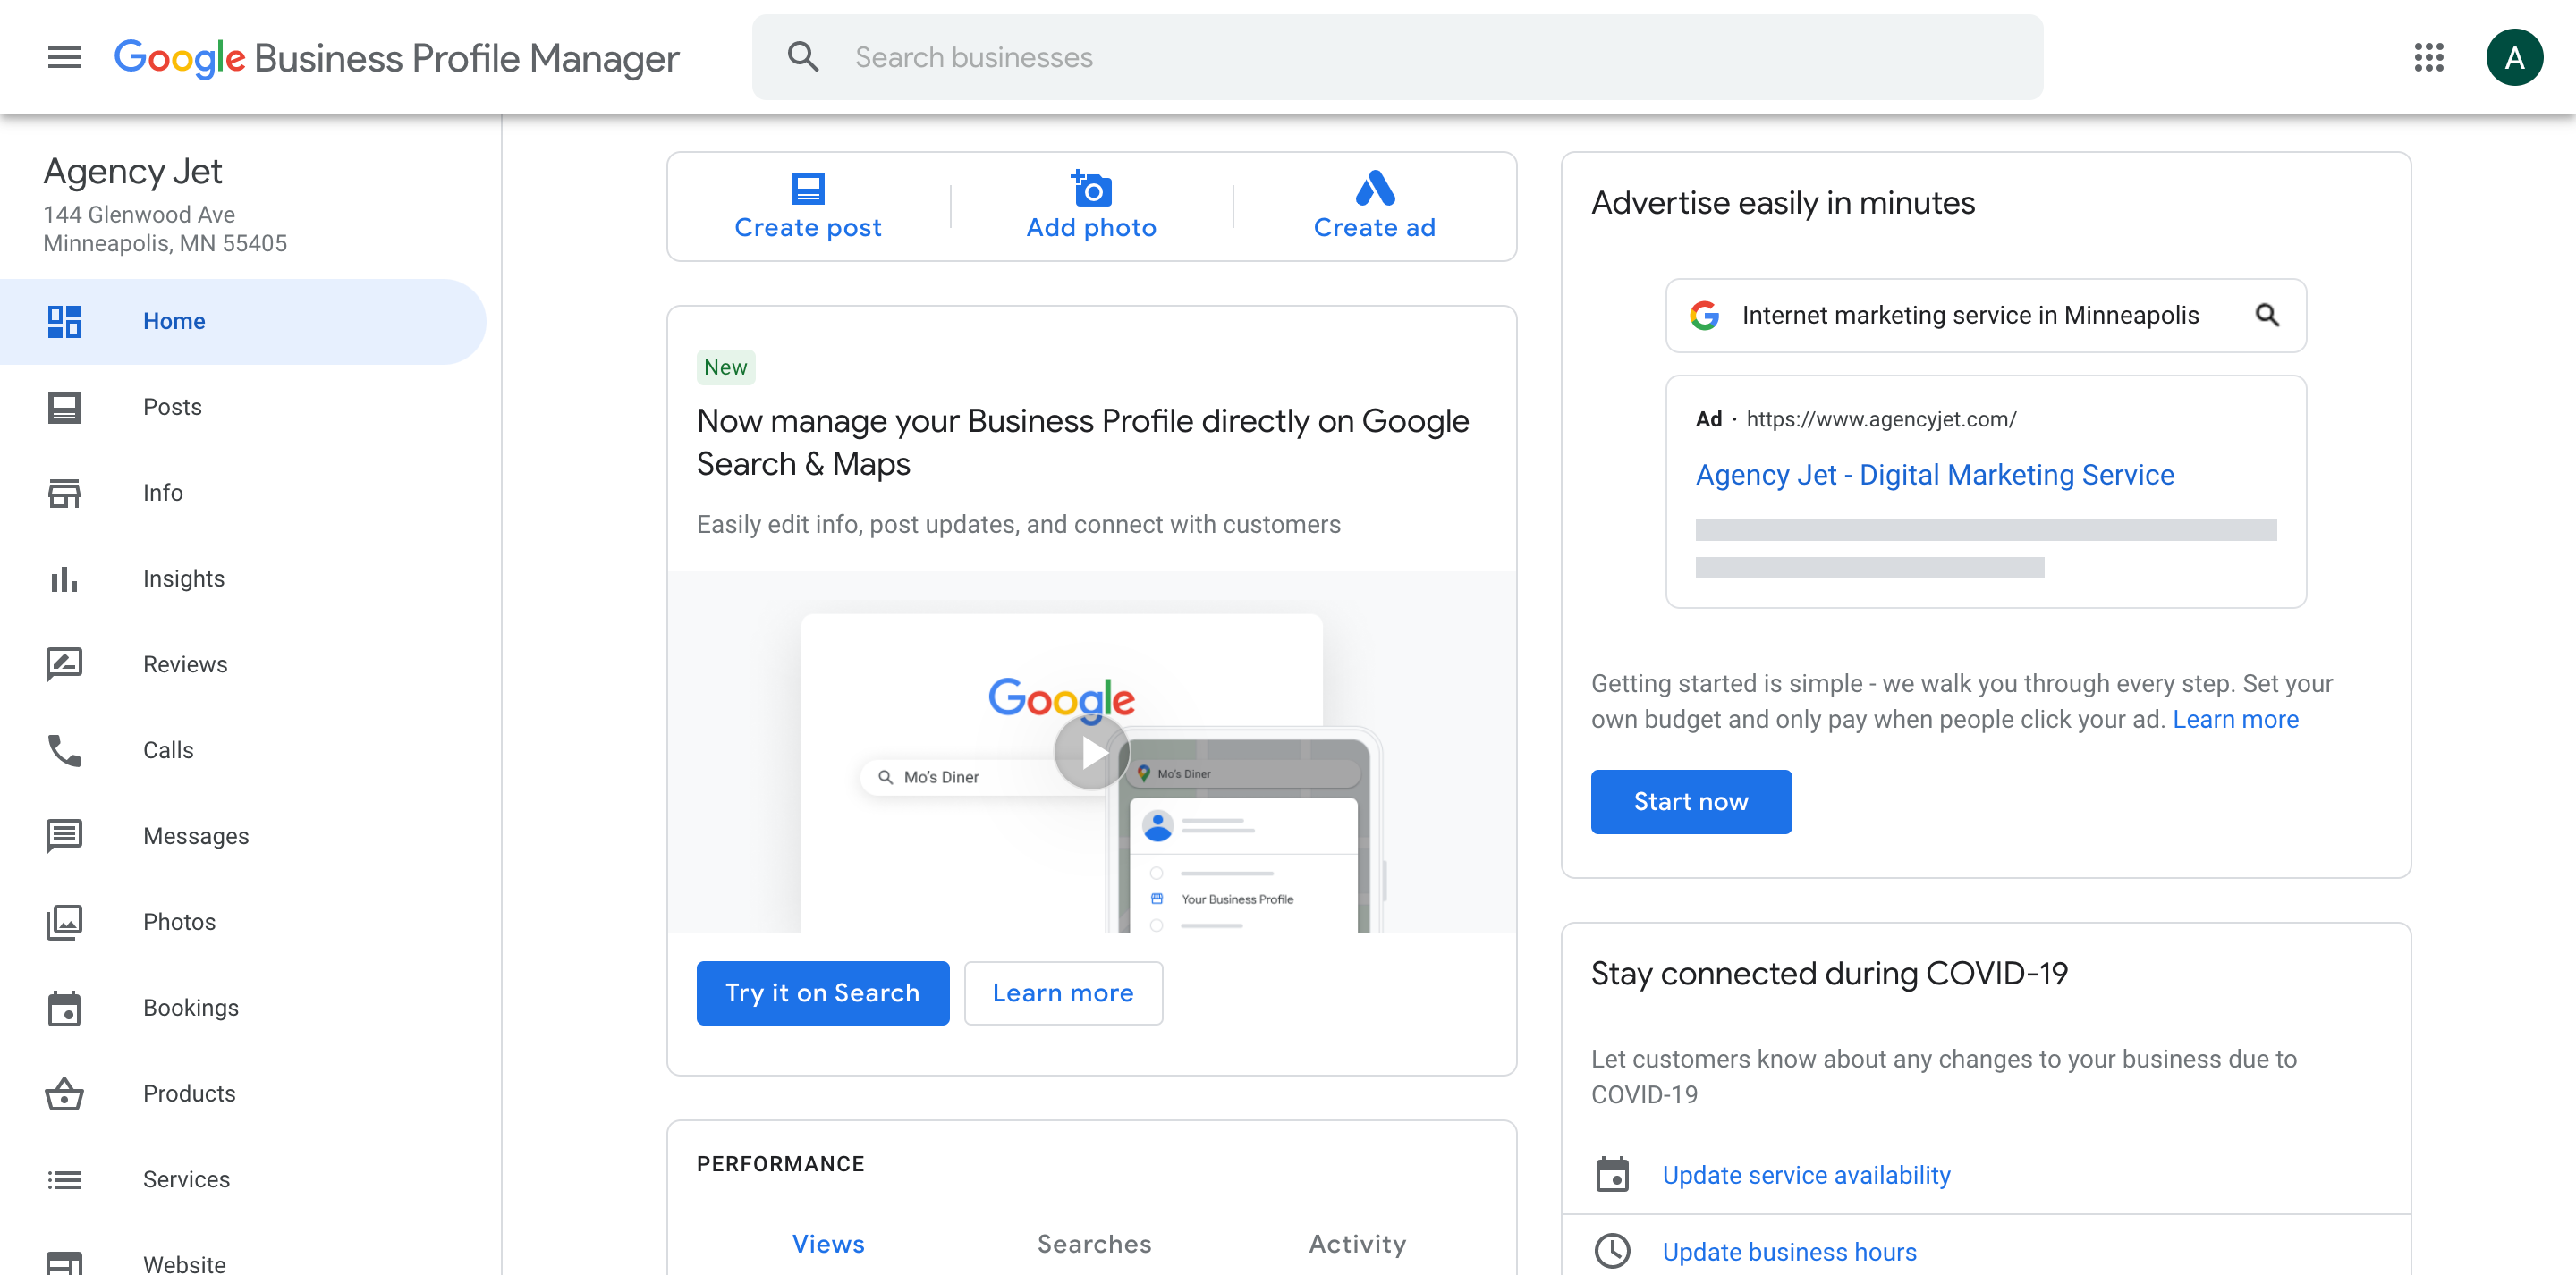Click the Products basket icon
The width and height of the screenshot is (2576, 1275).
(x=64, y=1093)
